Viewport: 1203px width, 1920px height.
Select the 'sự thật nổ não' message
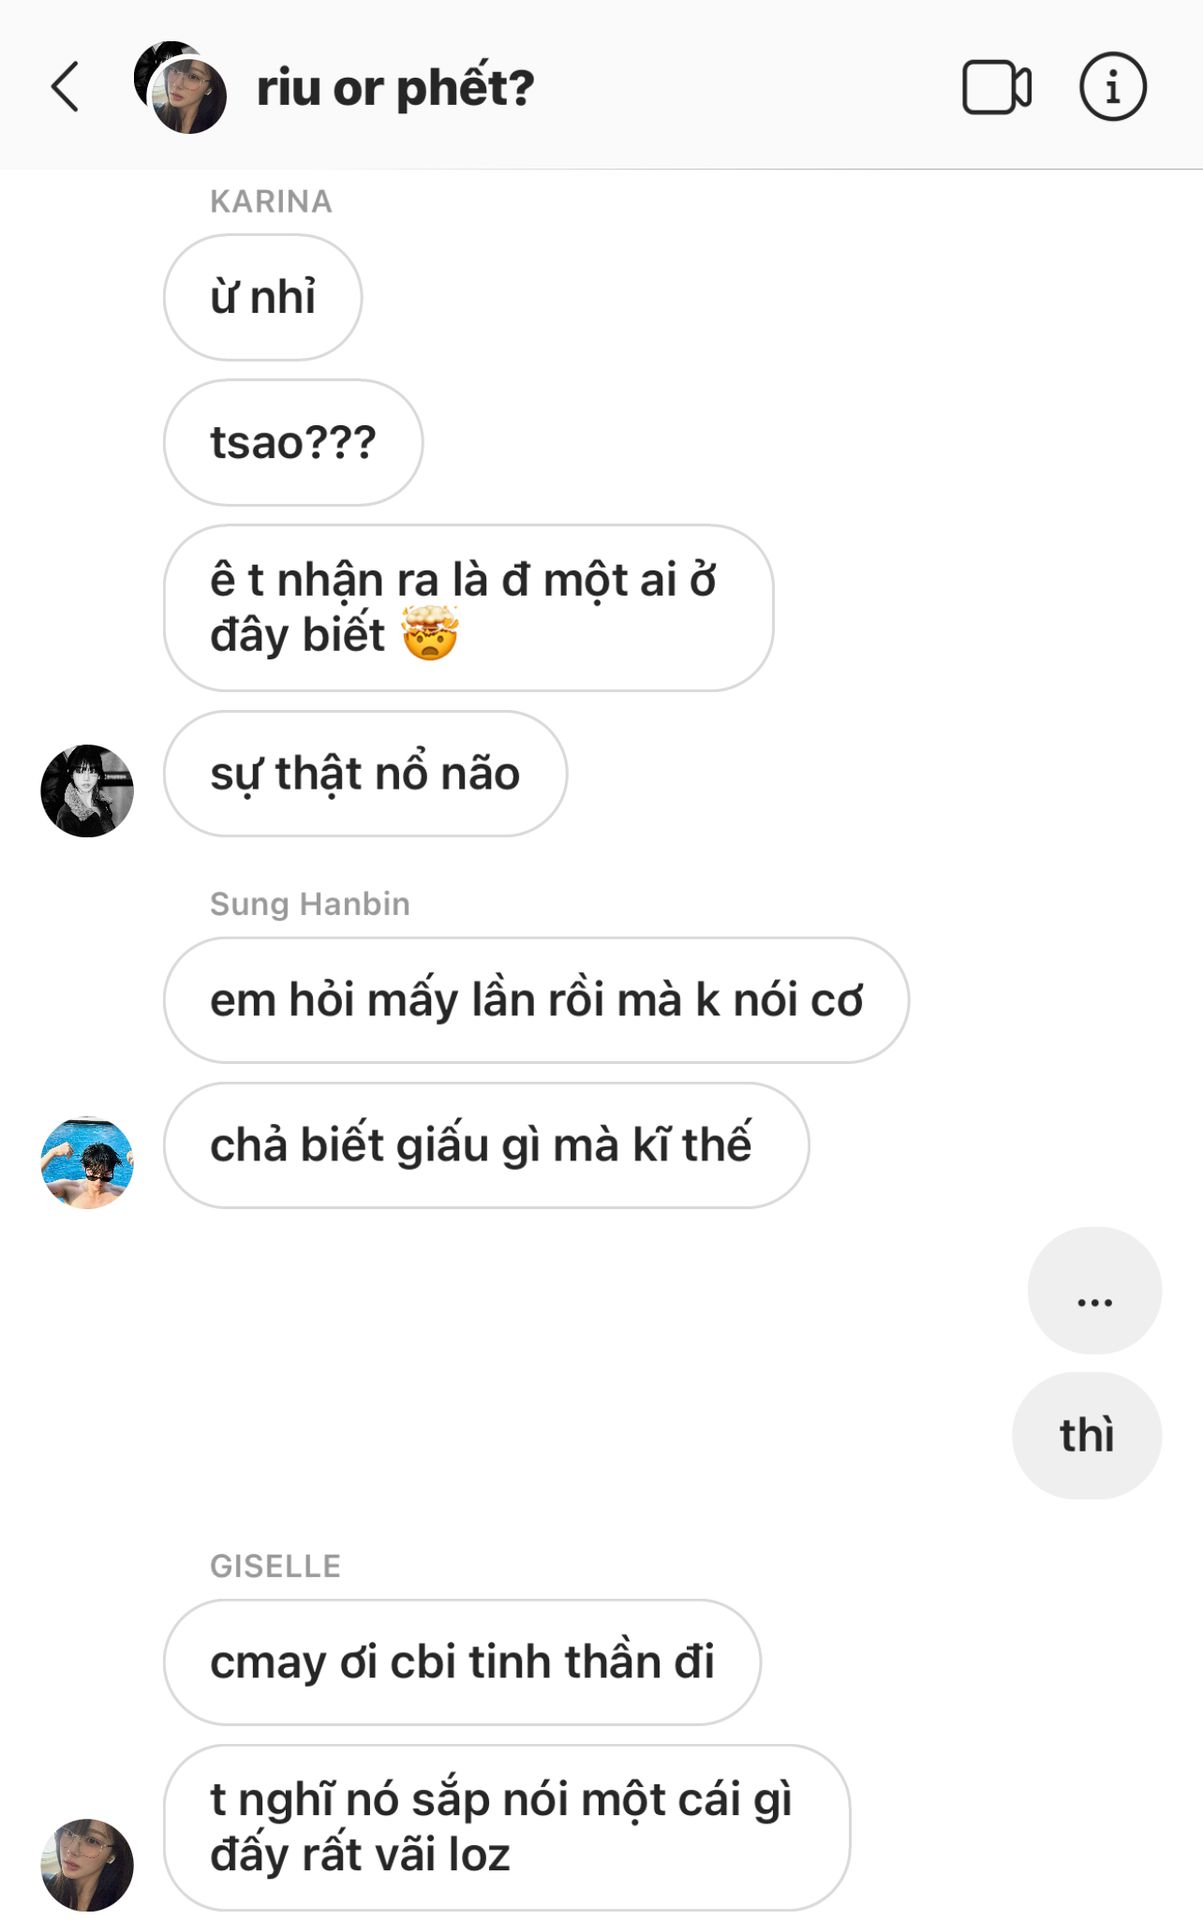point(365,773)
